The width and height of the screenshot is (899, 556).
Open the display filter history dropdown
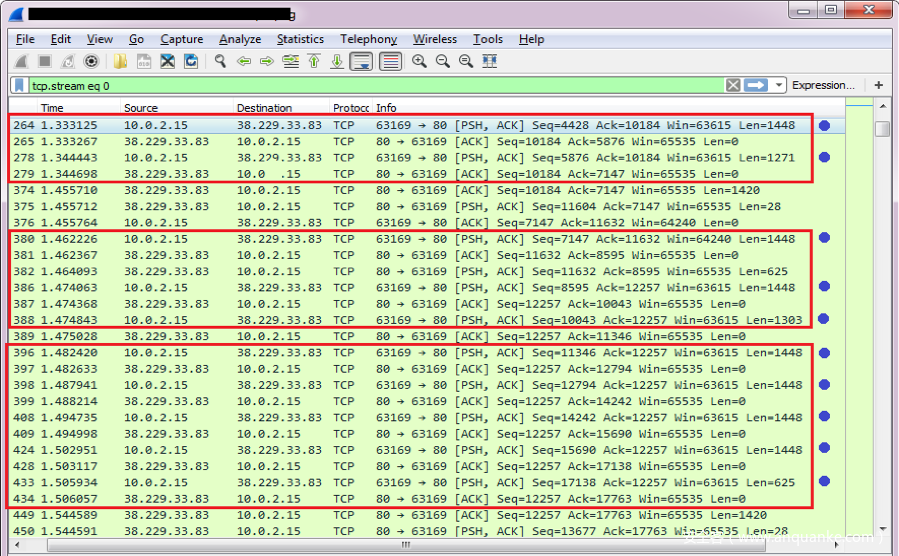(779, 86)
